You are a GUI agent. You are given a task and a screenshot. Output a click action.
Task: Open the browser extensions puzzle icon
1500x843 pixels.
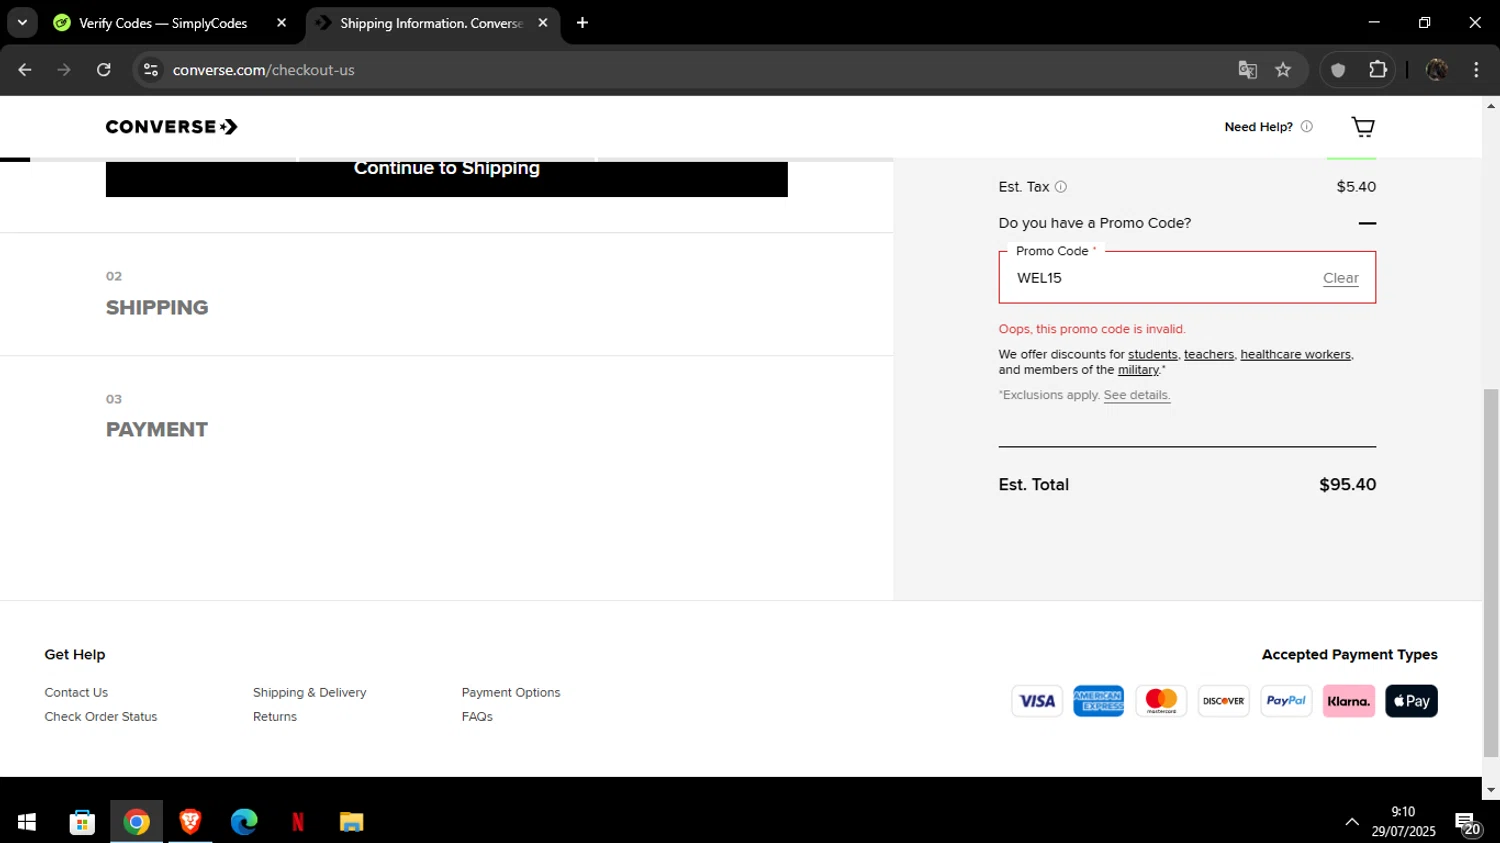point(1378,70)
